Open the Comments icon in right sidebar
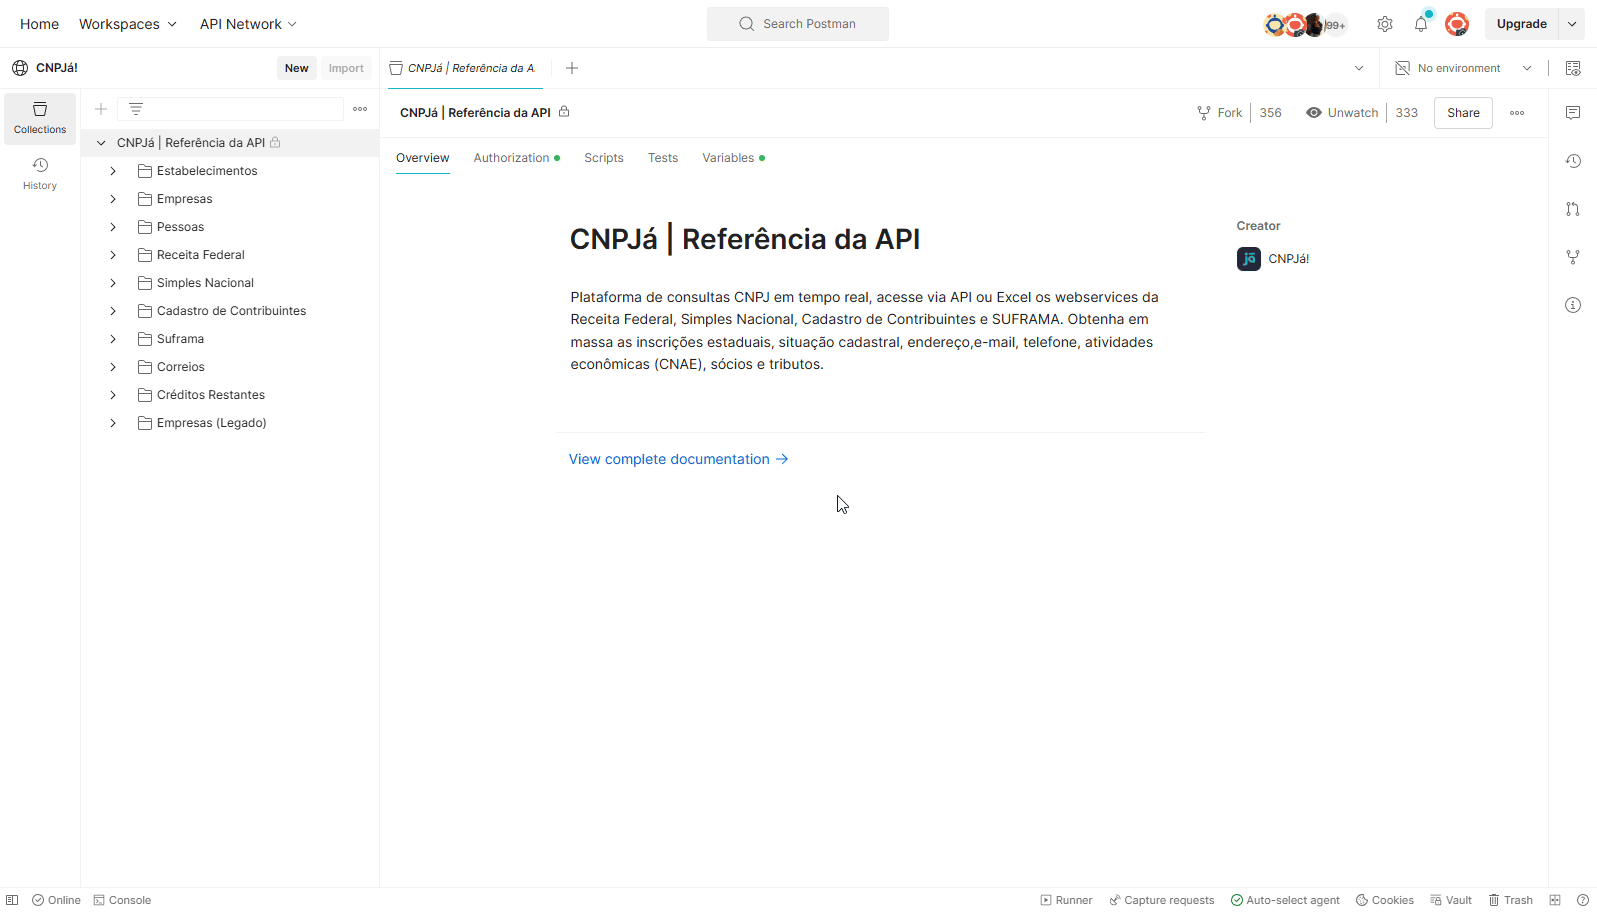Viewport: 1597px width, 912px height. [1573, 113]
